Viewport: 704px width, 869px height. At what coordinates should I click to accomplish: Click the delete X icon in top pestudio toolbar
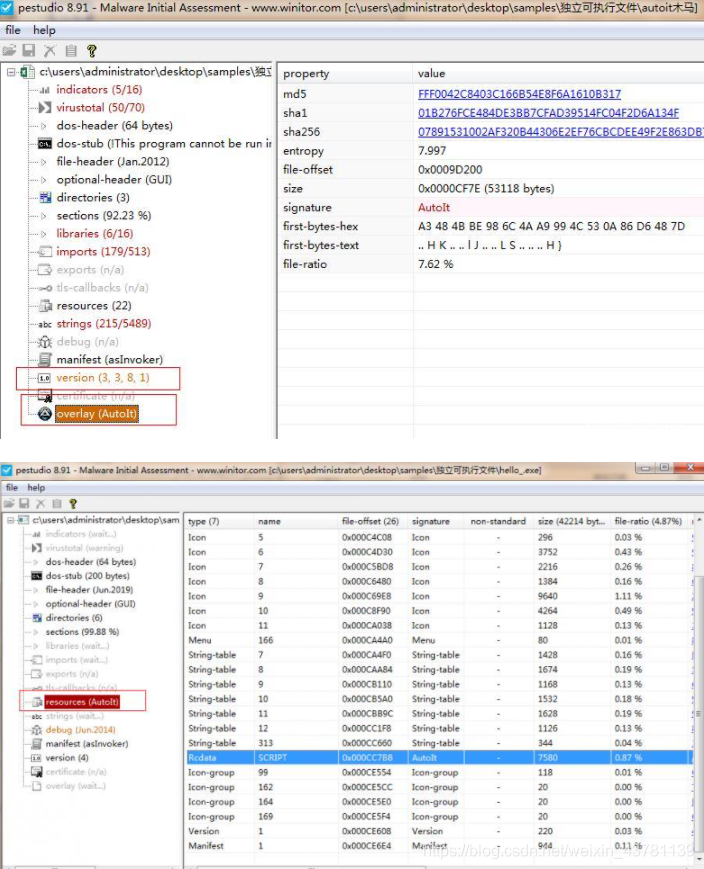coord(50,51)
